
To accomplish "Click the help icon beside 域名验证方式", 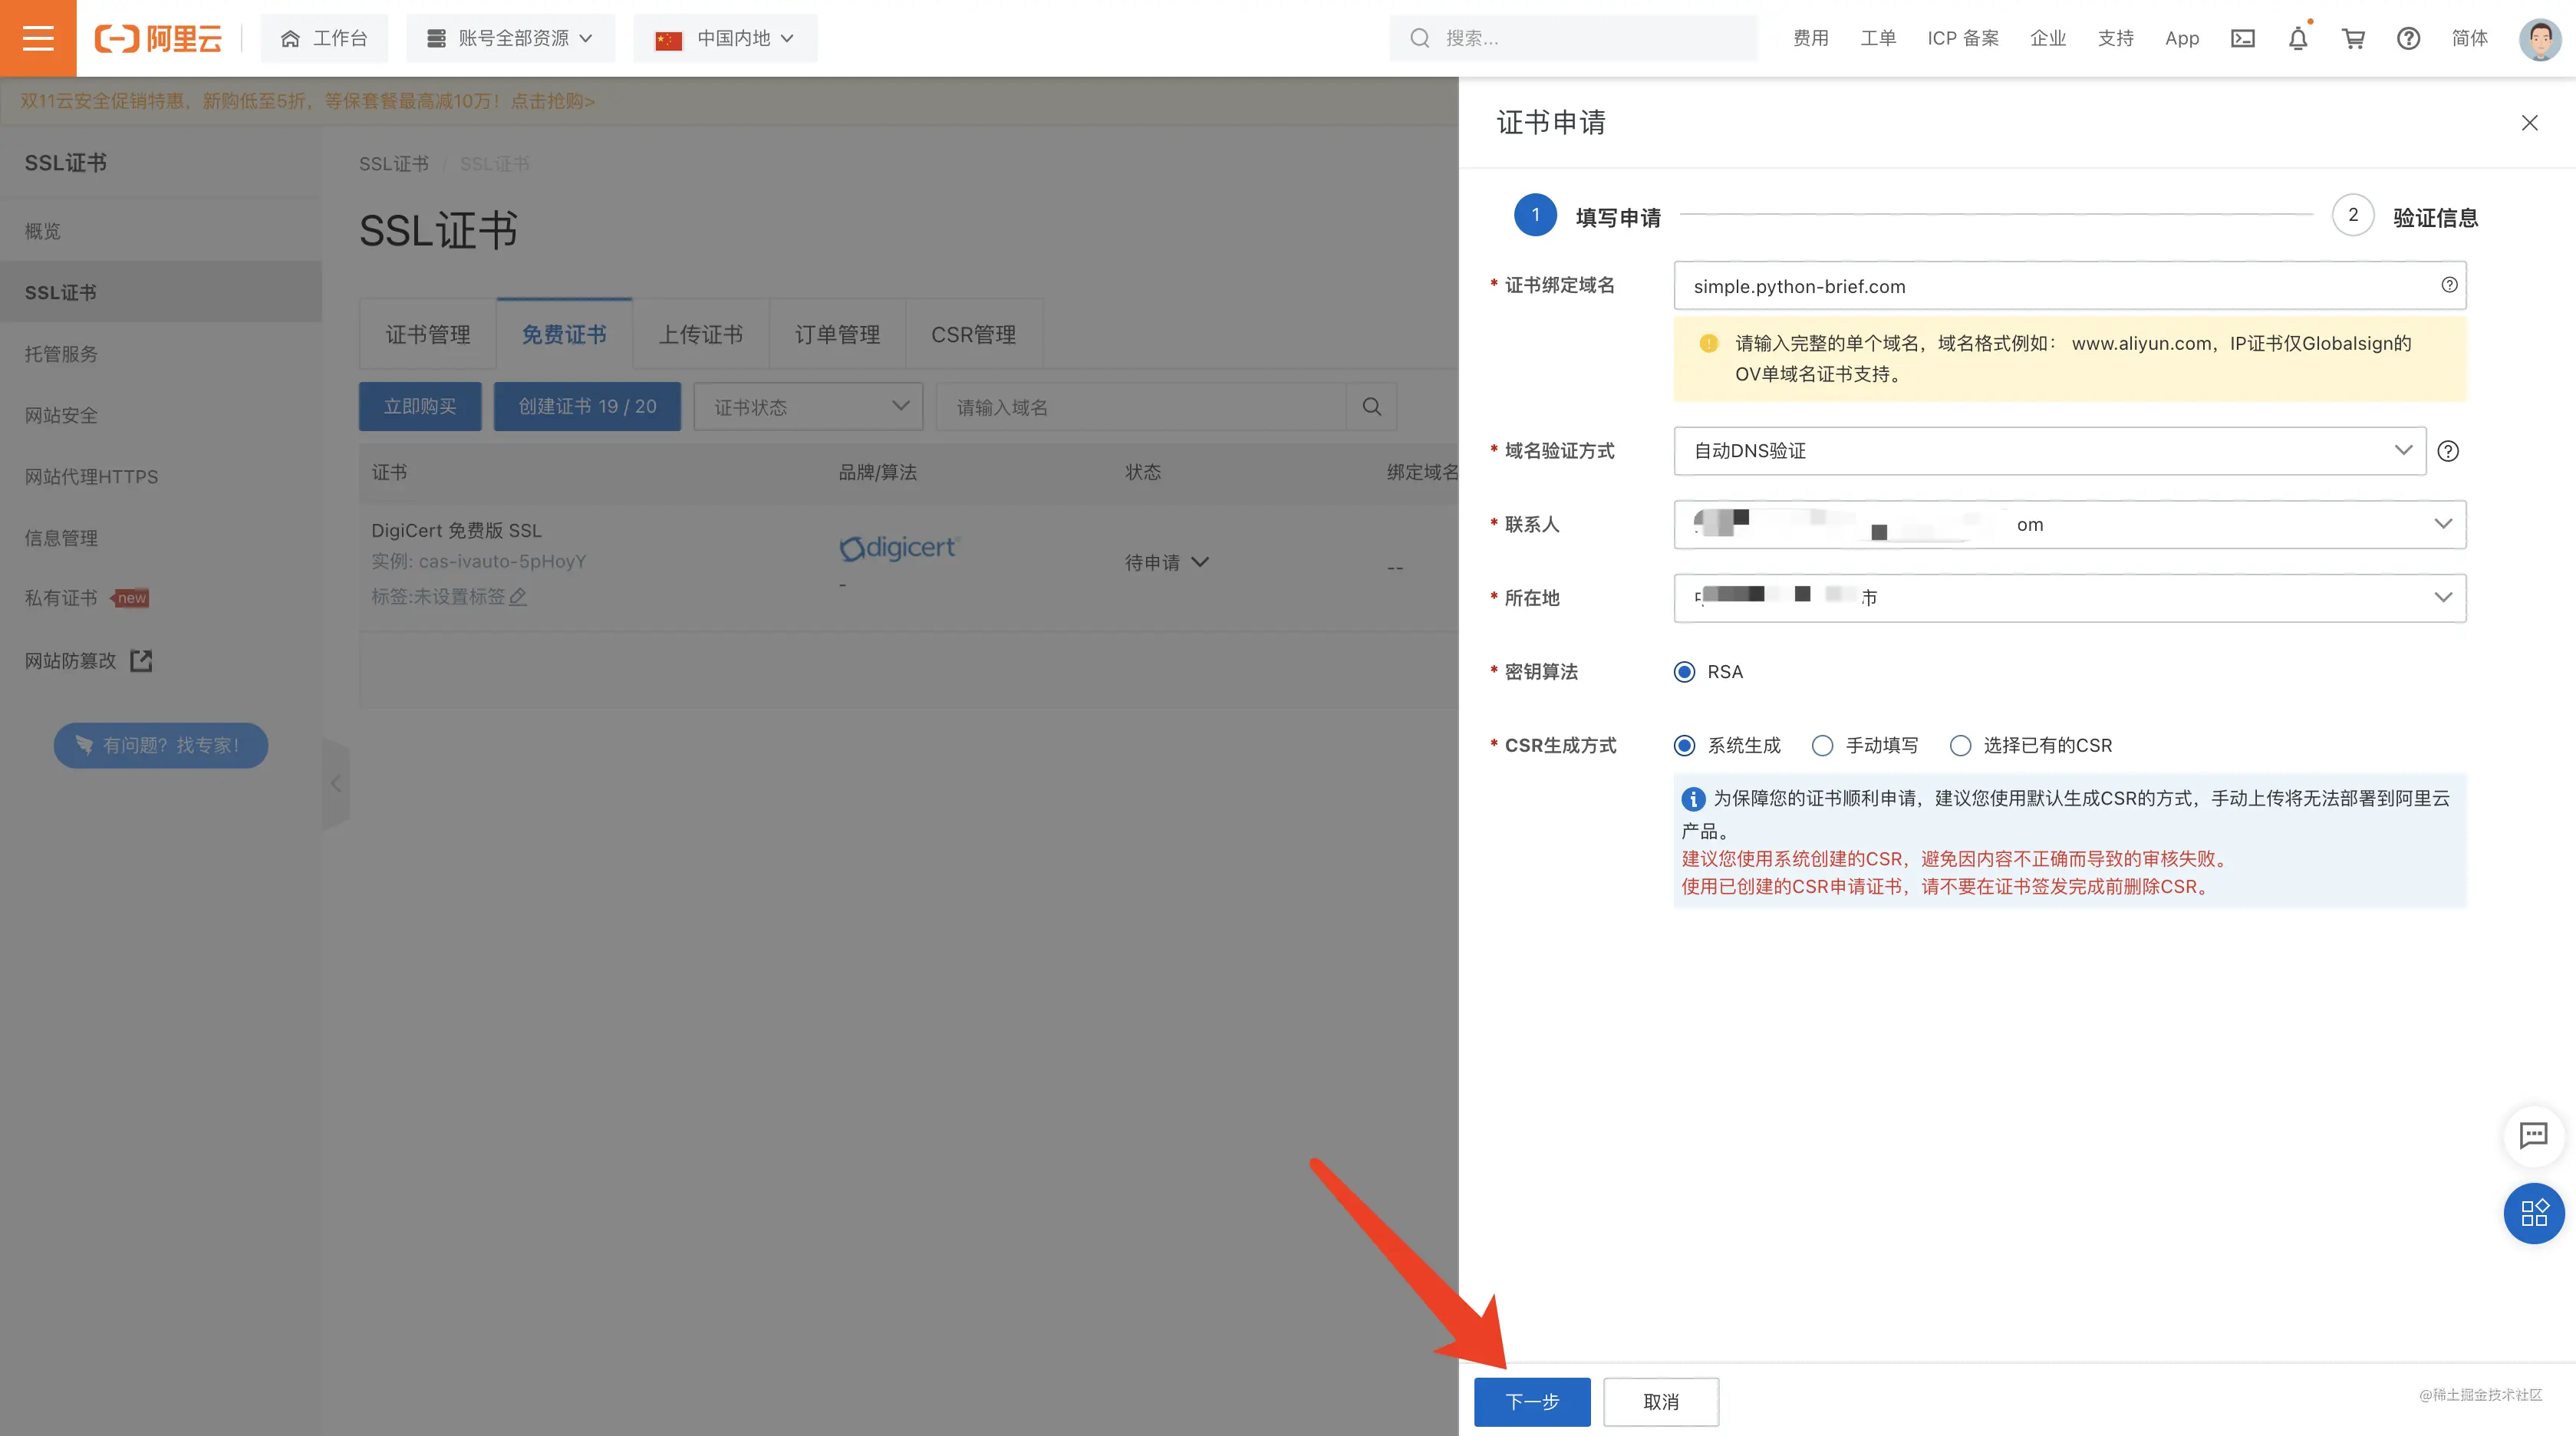I will click(x=2448, y=451).
